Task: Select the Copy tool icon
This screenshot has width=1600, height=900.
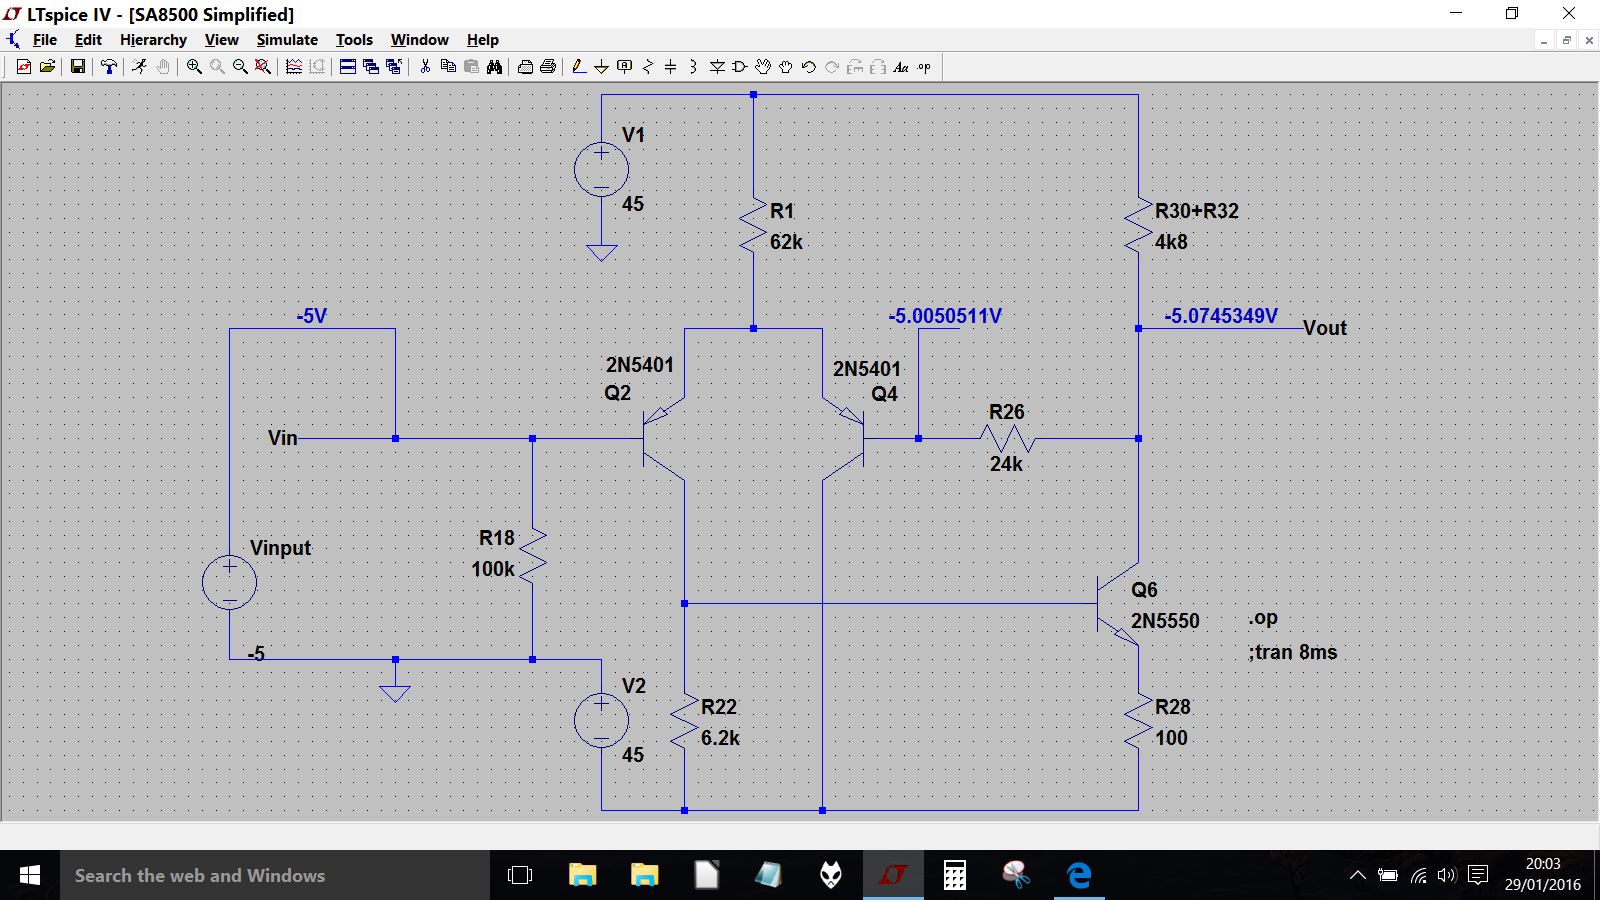Action: coord(448,67)
